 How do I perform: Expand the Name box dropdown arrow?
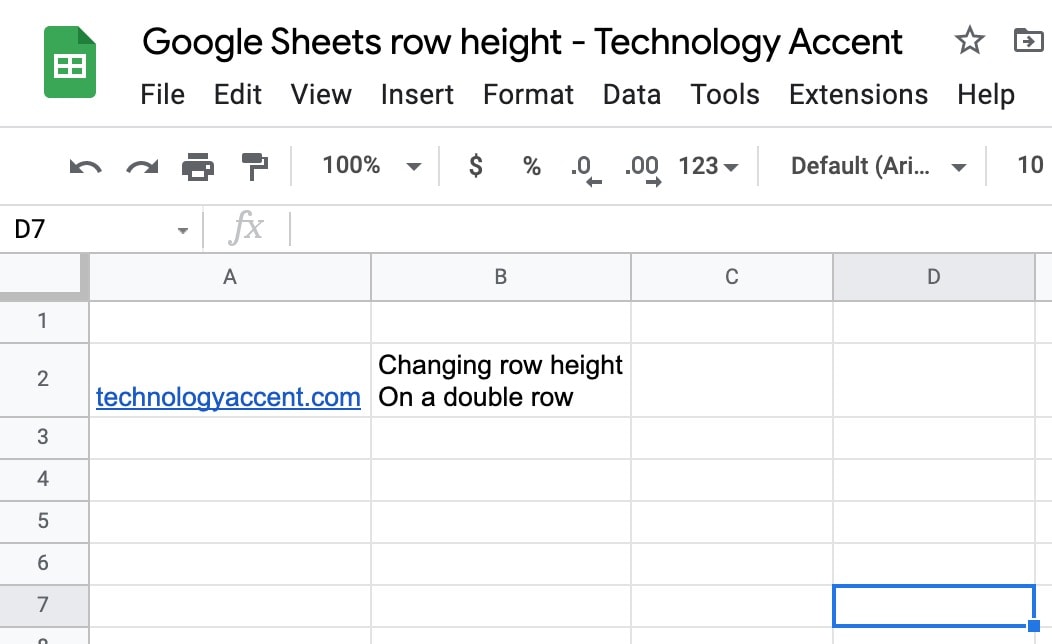[182, 231]
